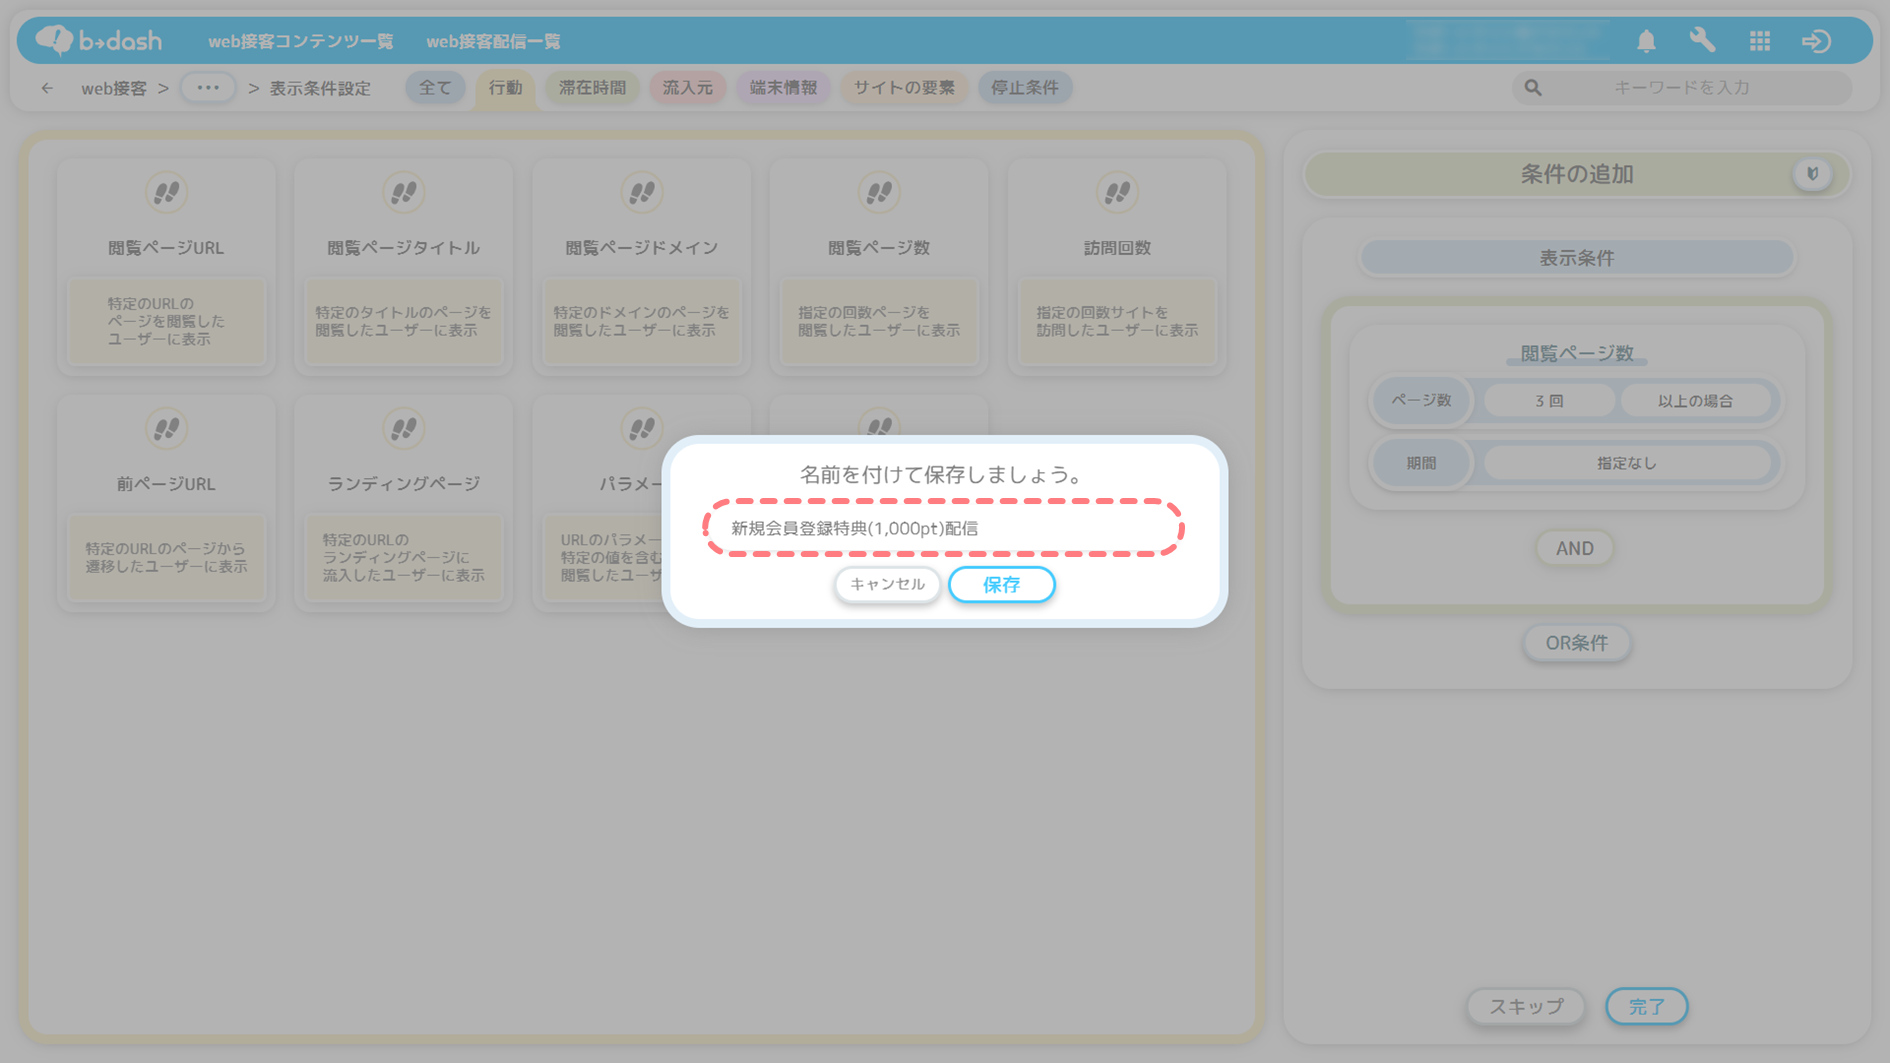Click the 閲覧ページ数 condition title
This screenshot has width=1890, height=1063.
pos(1577,353)
